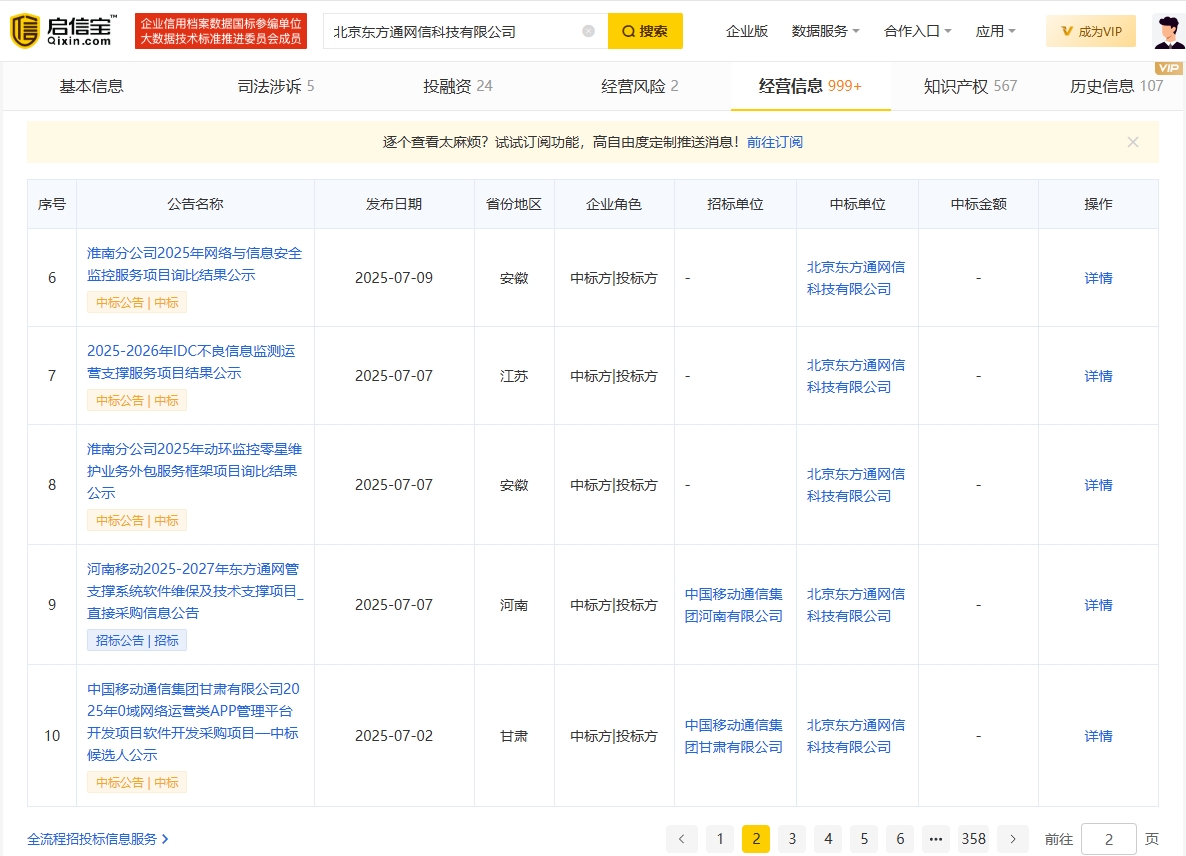This screenshot has height=856, width=1186.
Task: Switch to the 历史信息 tab
Action: pos(1116,86)
